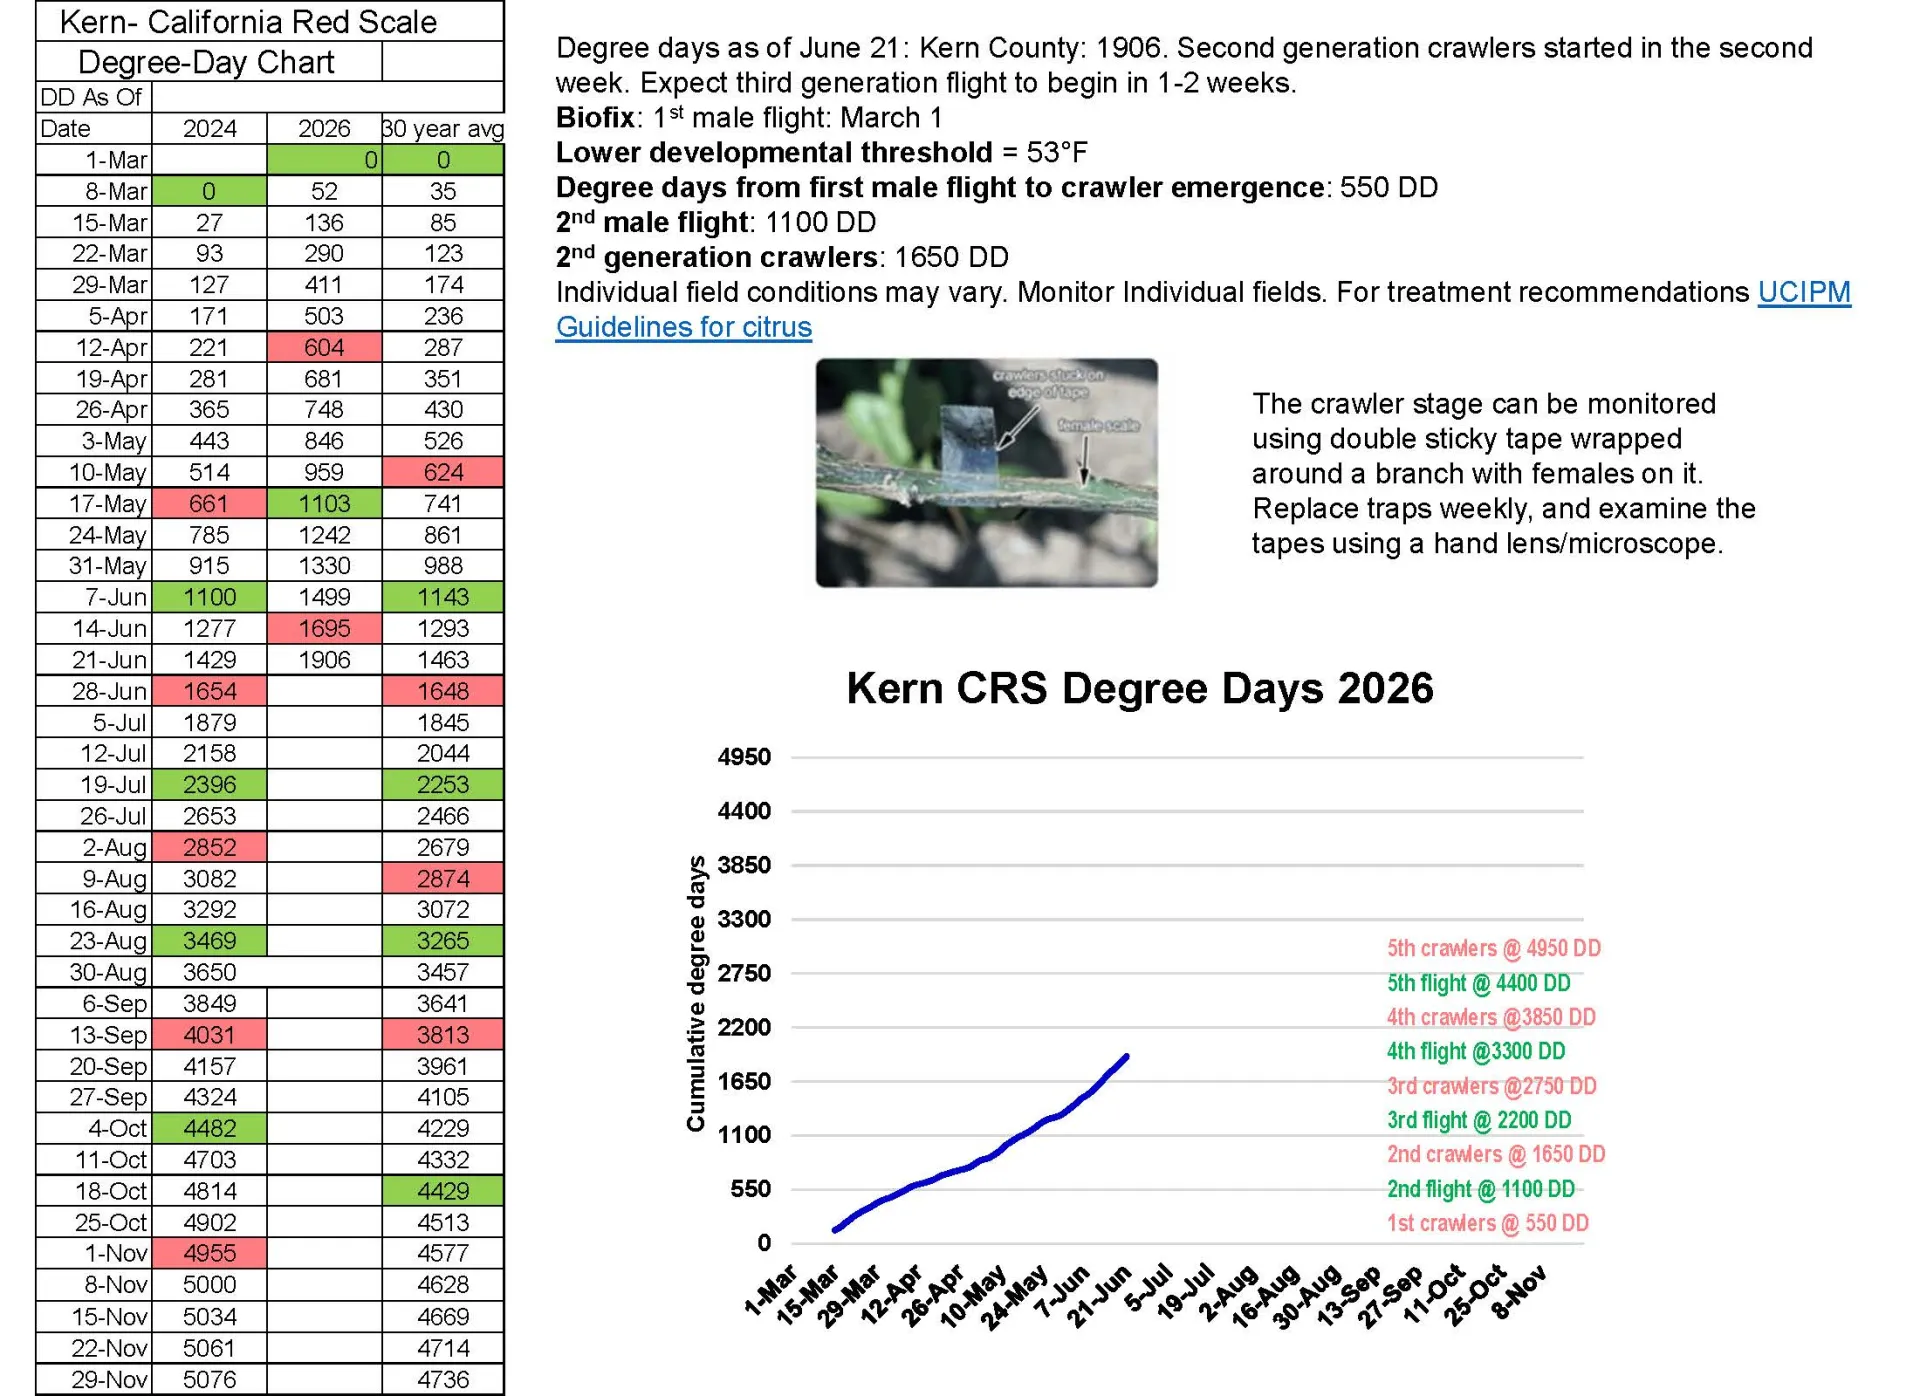Click the 'Degree-Day Chart' title cell
1920x1396 pixels.
click(207, 61)
